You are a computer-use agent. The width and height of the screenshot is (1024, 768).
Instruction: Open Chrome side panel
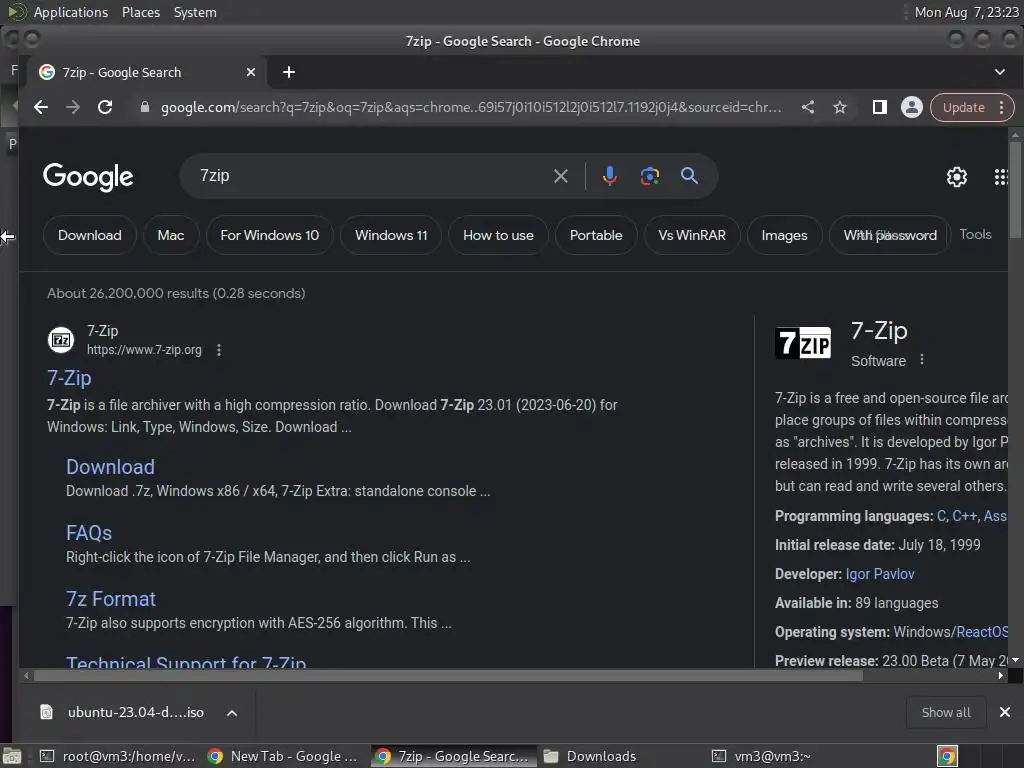880,107
